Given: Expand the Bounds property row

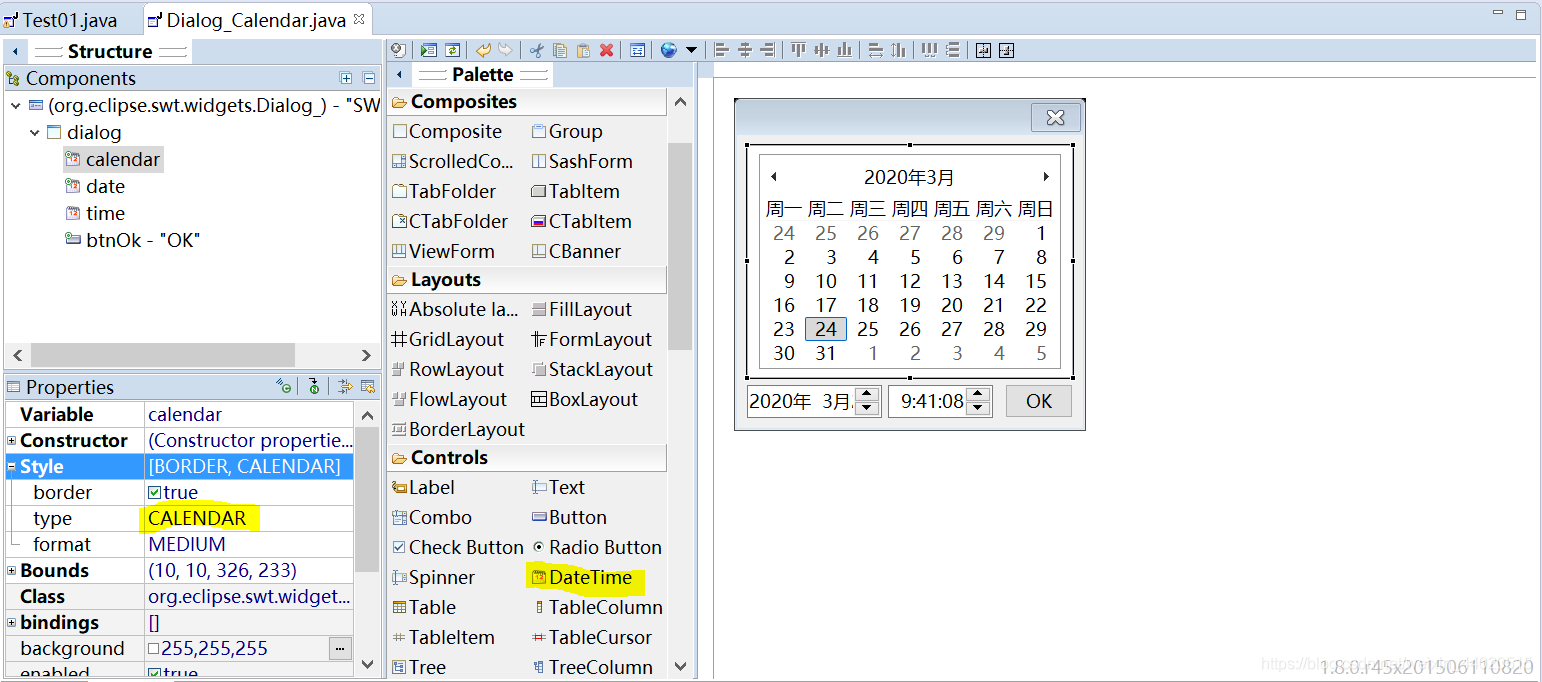Looking at the screenshot, I should click(x=12, y=571).
